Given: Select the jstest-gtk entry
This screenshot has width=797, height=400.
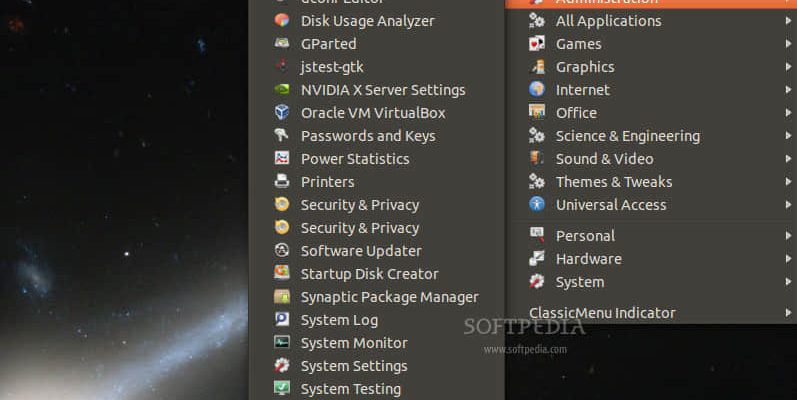Looking at the screenshot, I should 377,67.
